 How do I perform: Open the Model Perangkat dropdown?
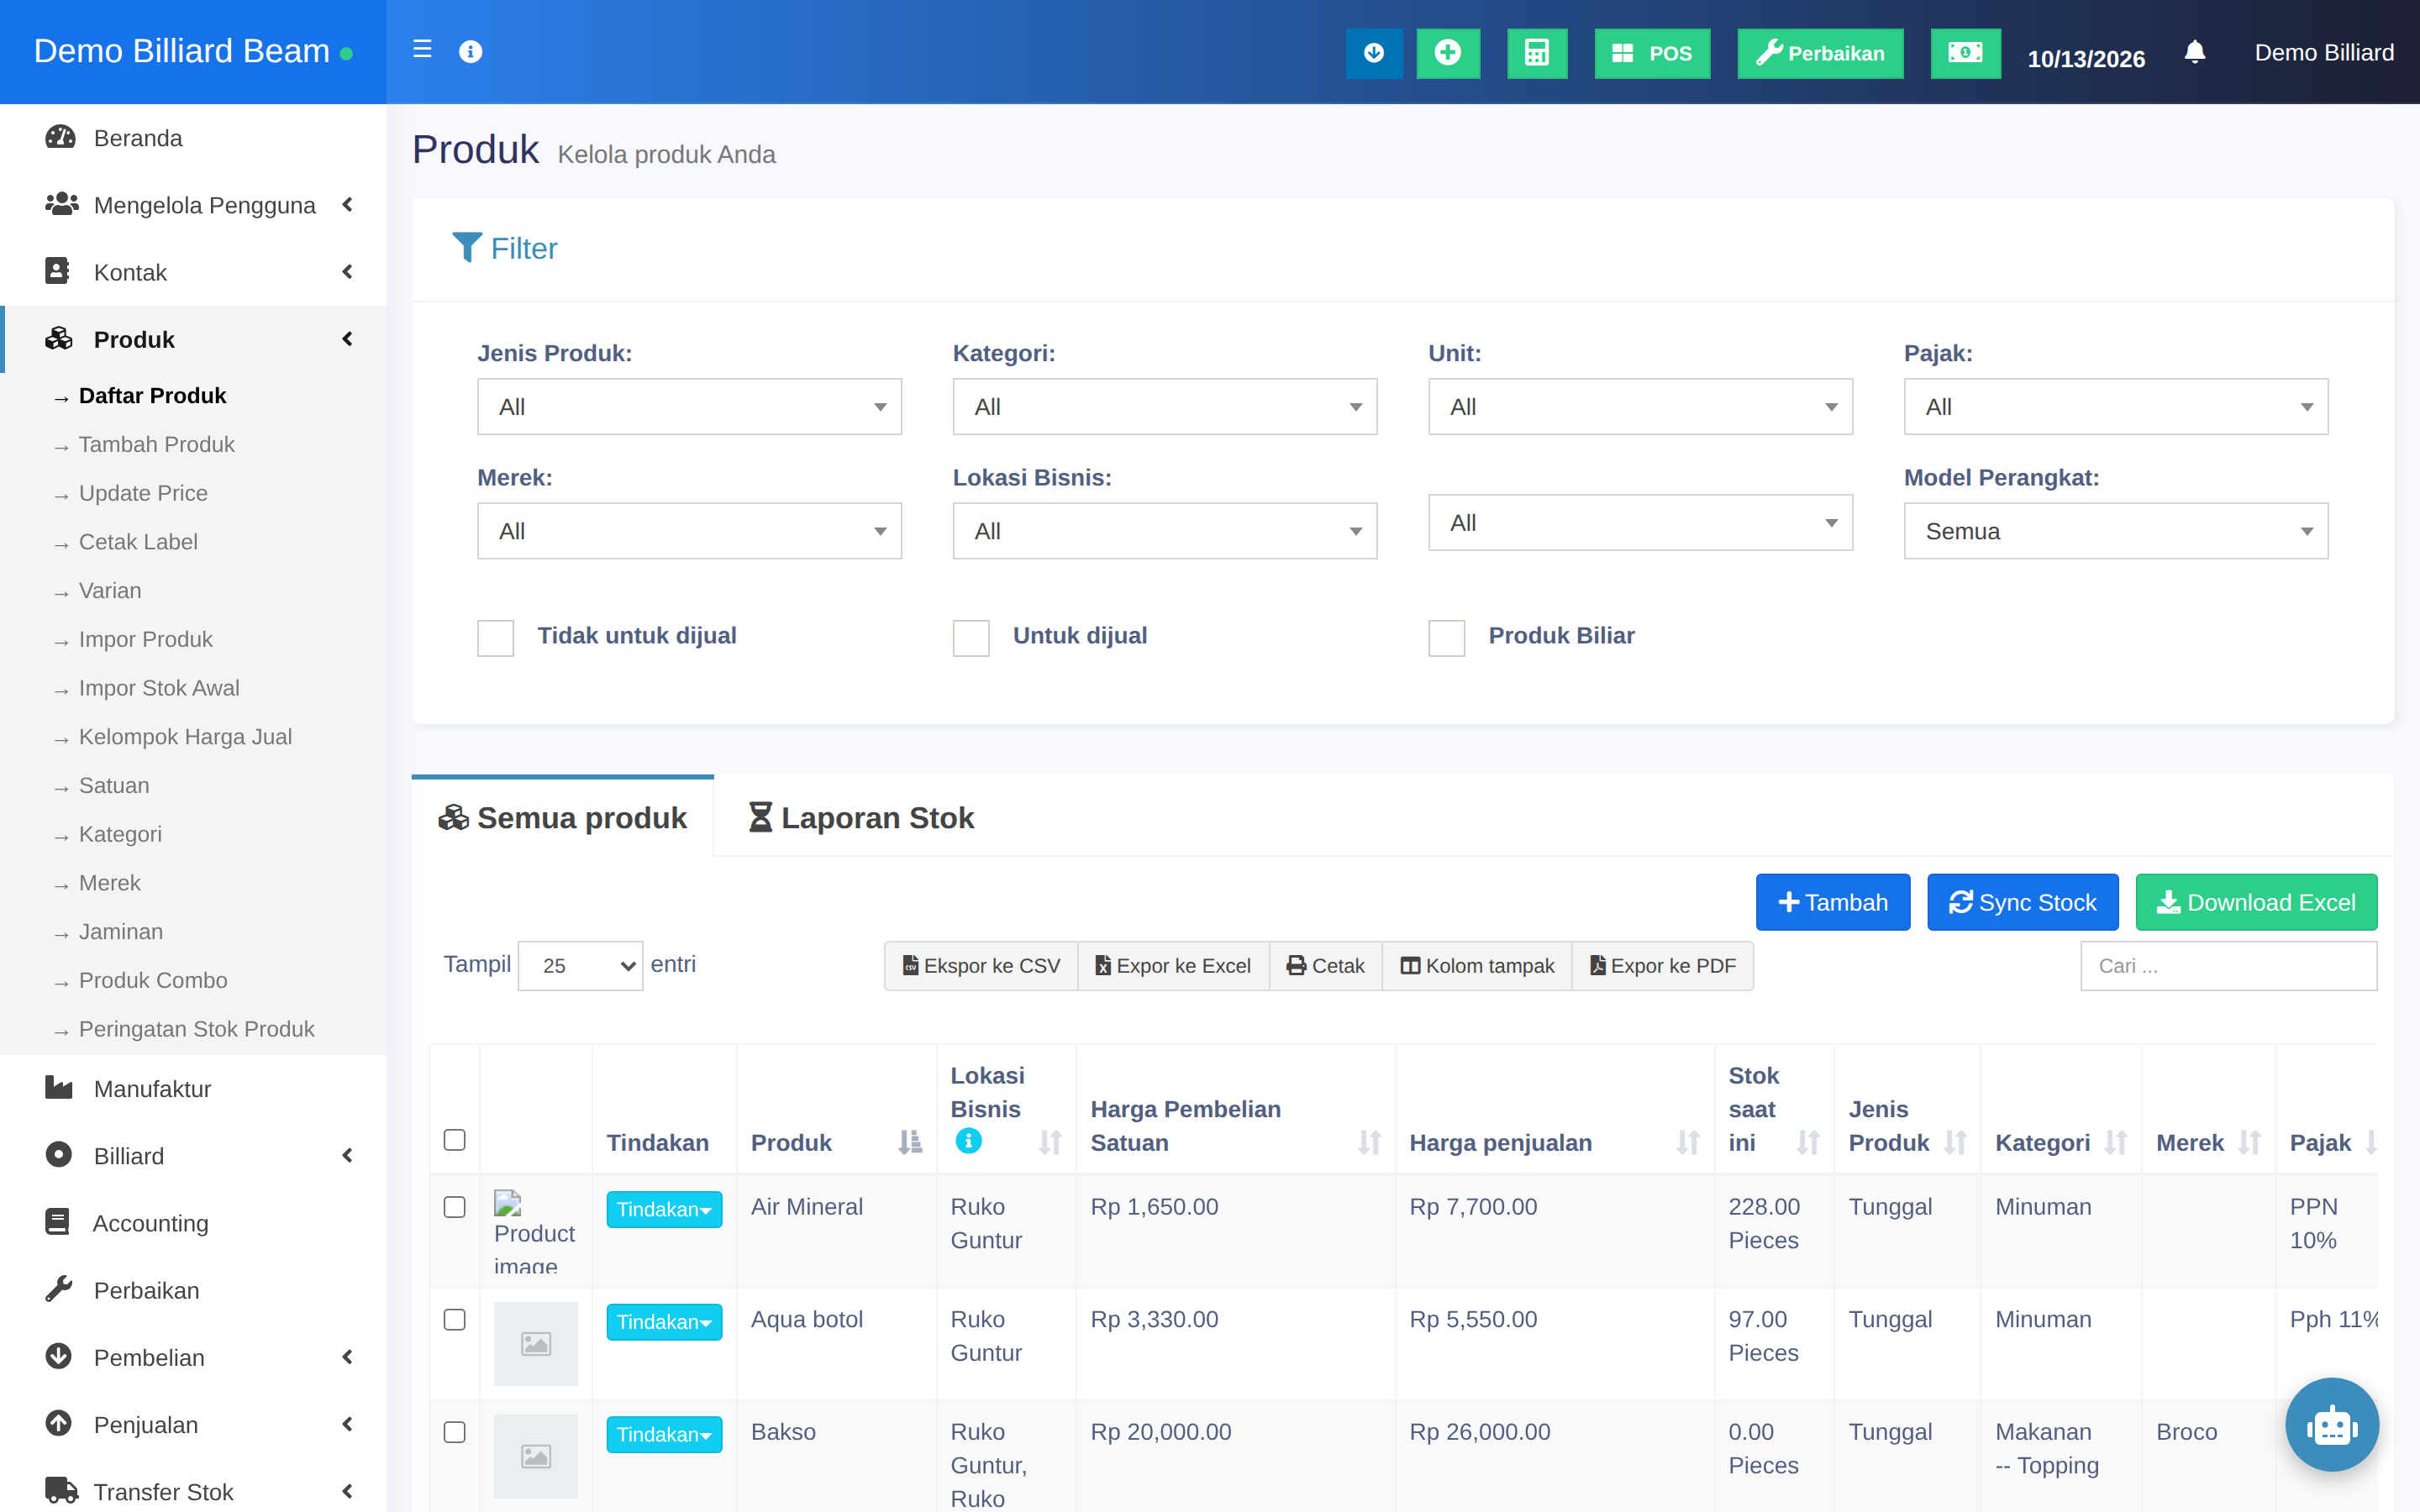point(2116,531)
